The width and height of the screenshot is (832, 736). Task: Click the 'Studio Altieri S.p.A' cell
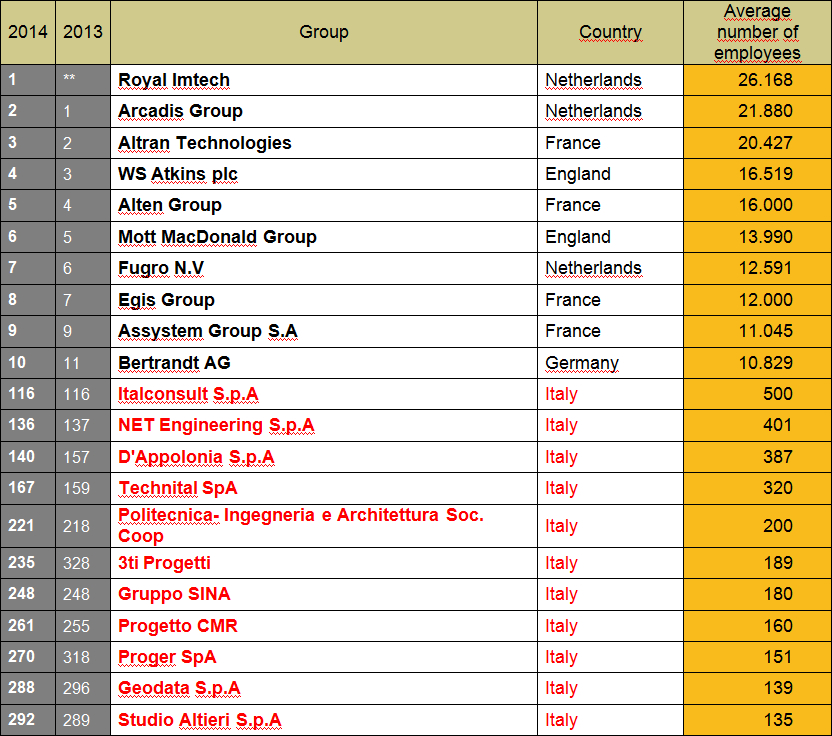pyautogui.click(x=324, y=720)
